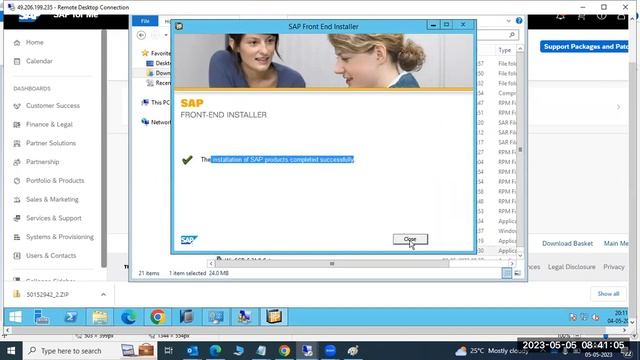Open Sales & Marketing dashboard
The height and width of the screenshot is (360, 640).
click(x=52, y=200)
